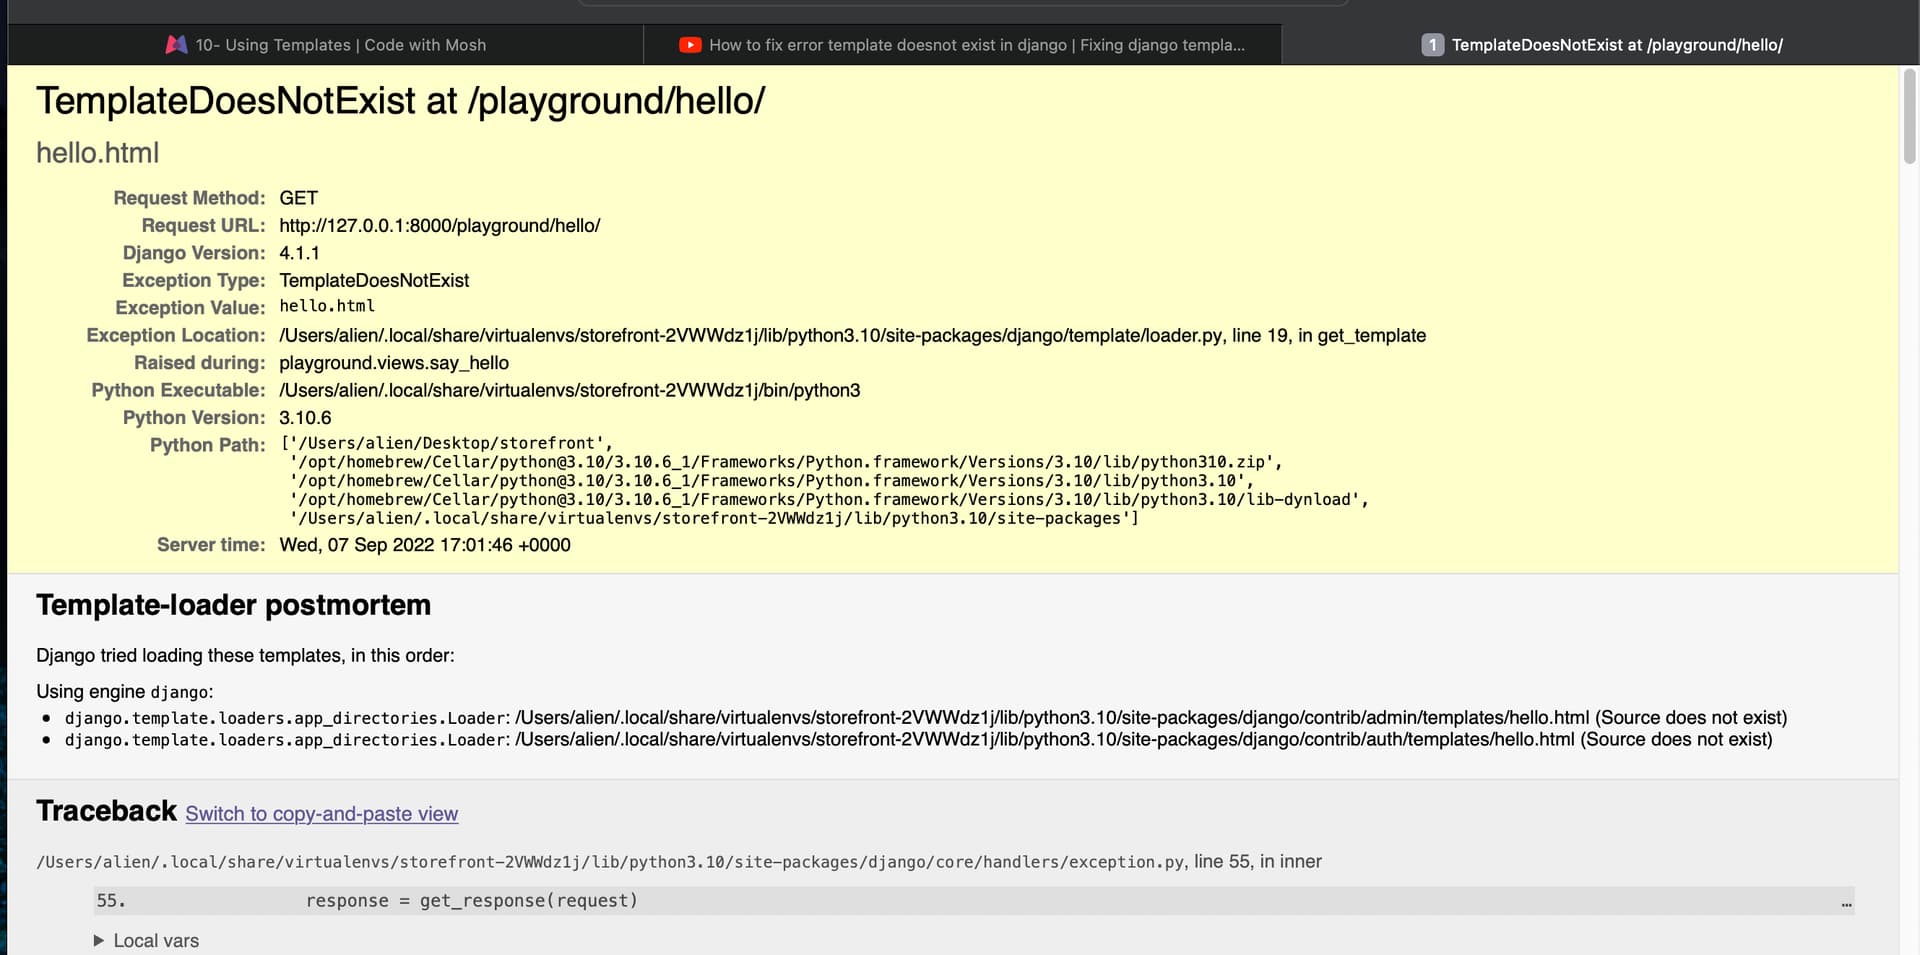Screen dimensions: 1920x955
Task: Click the code line response = get_response(request)
Action: pyautogui.click(x=472, y=901)
